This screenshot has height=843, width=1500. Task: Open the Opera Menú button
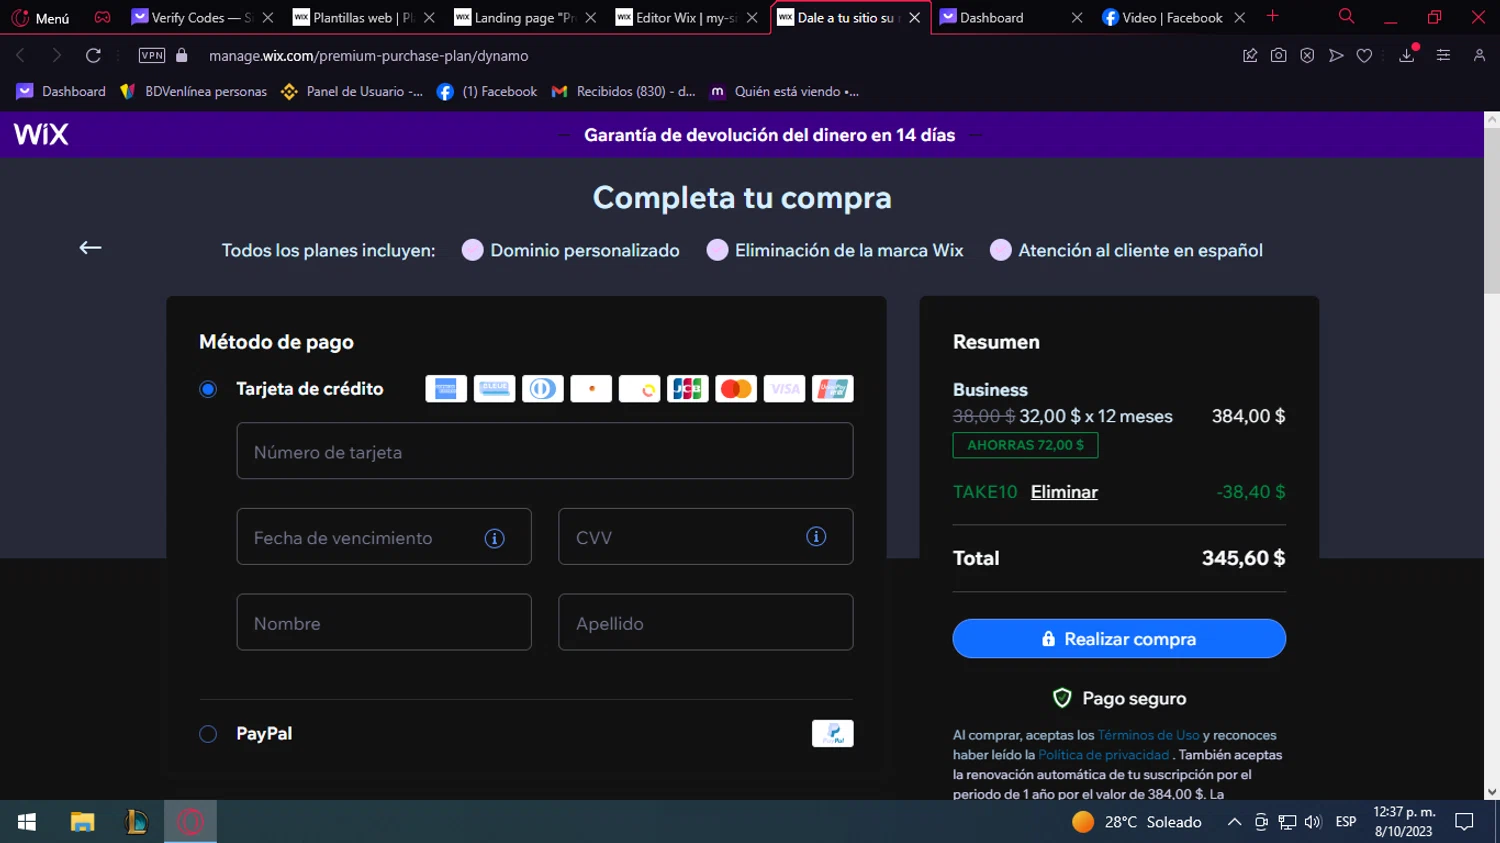(x=40, y=18)
